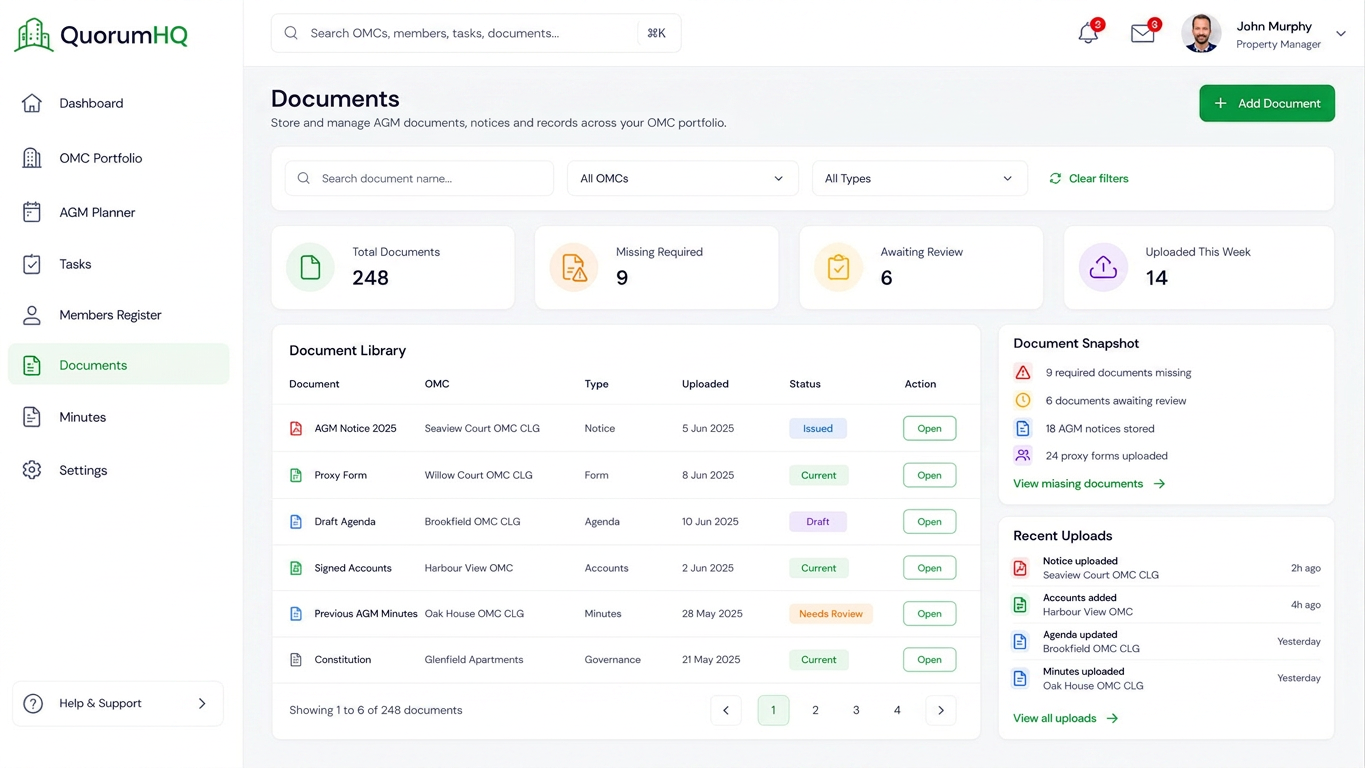Select page 1 in pagination
The width and height of the screenshot is (1365, 768).
pos(773,710)
